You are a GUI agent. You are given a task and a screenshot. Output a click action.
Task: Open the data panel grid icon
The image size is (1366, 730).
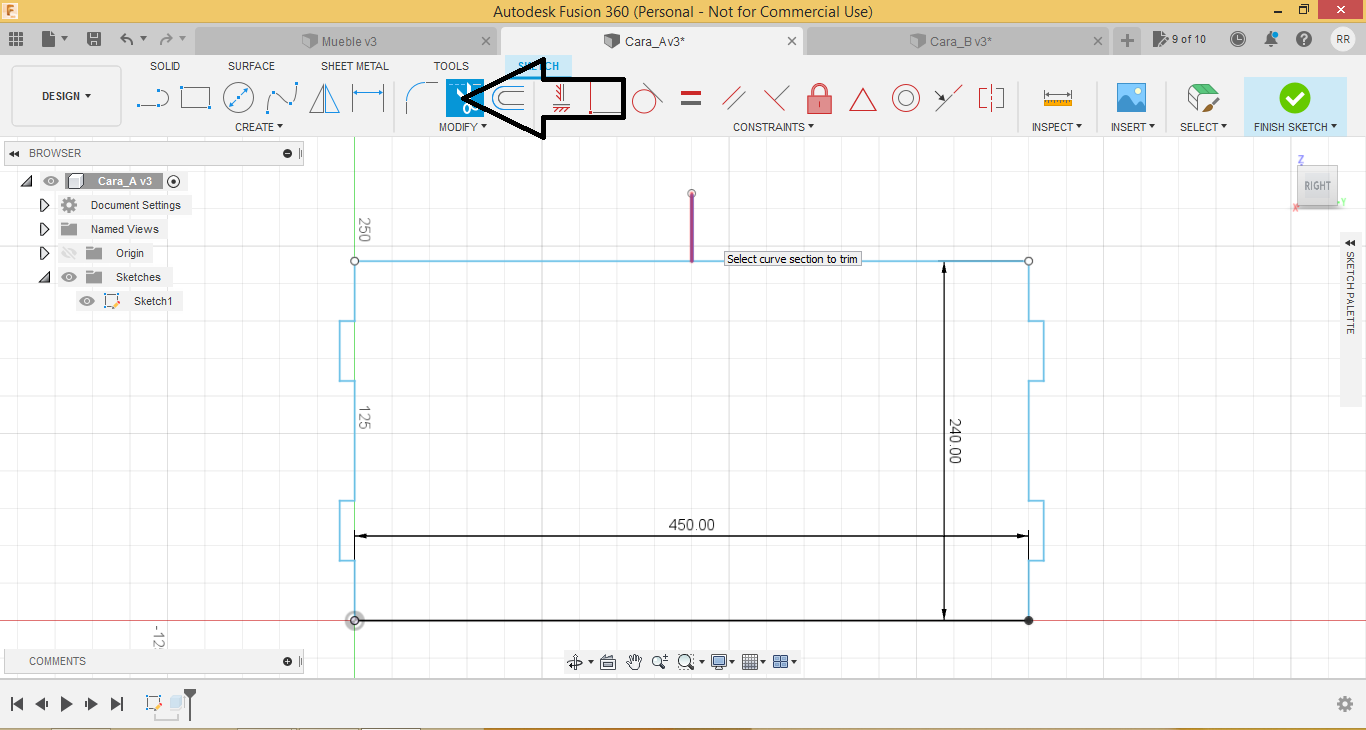point(15,39)
